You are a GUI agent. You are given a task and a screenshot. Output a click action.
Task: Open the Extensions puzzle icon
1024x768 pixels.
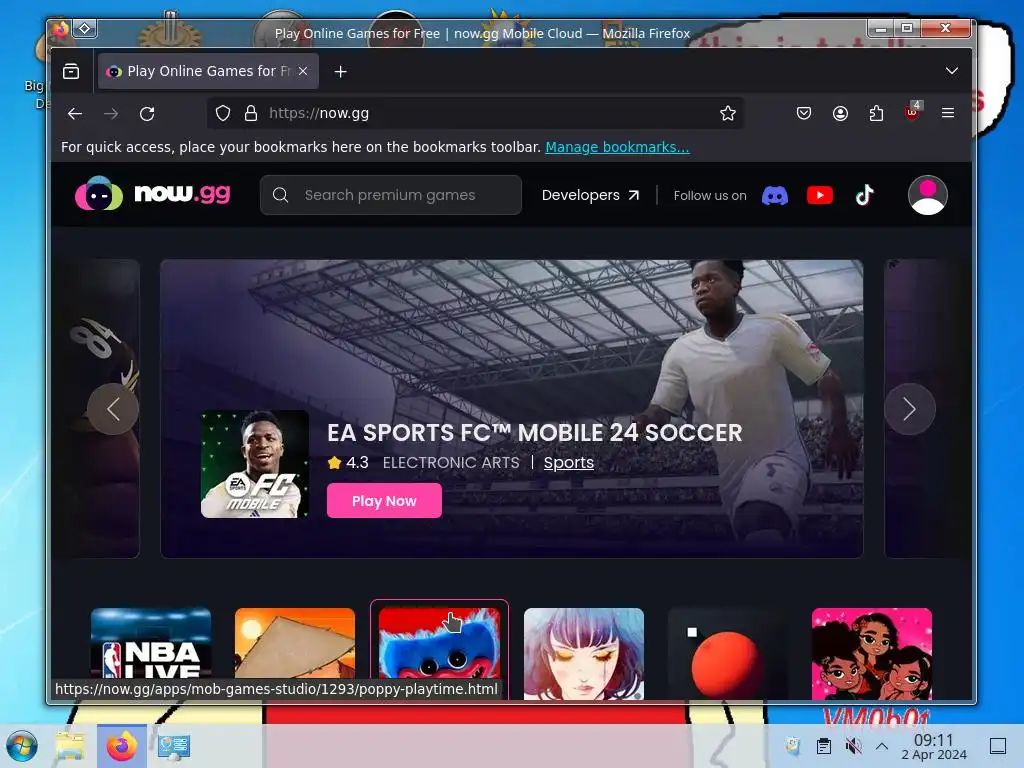(x=876, y=114)
